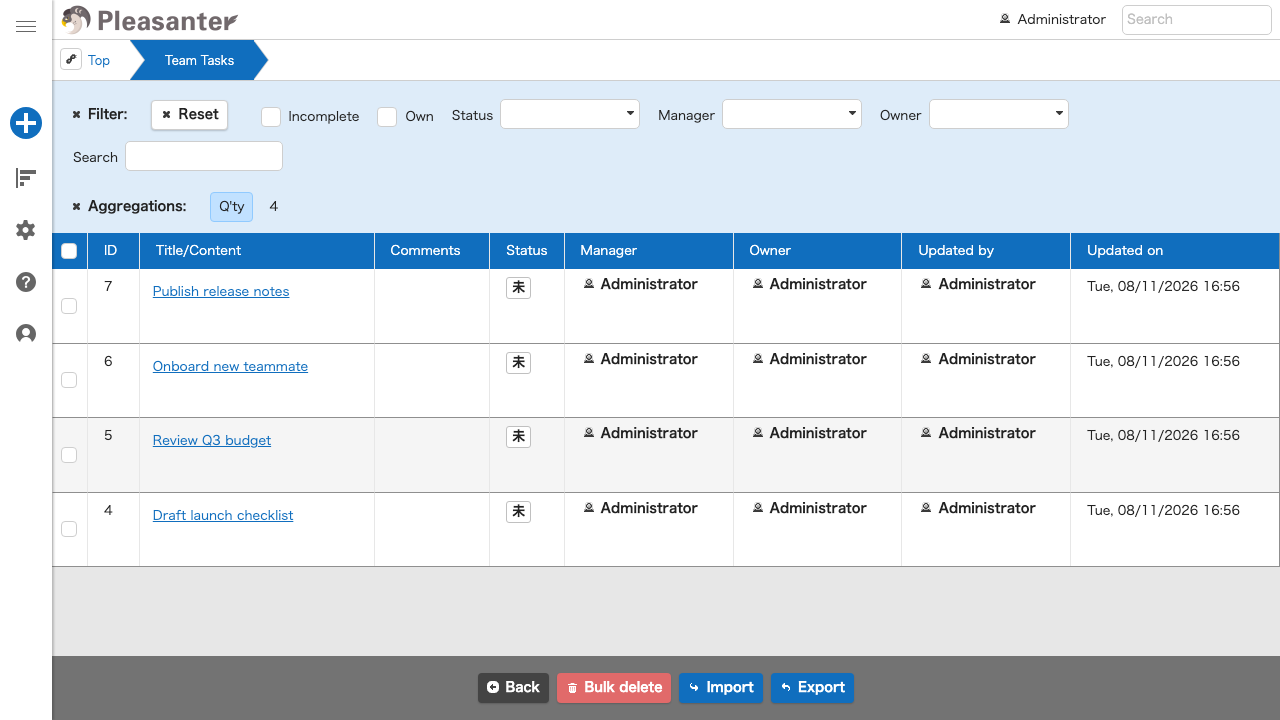Open the user account sidebar icon
The height and width of the screenshot is (720, 1280).
click(x=26, y=334)
